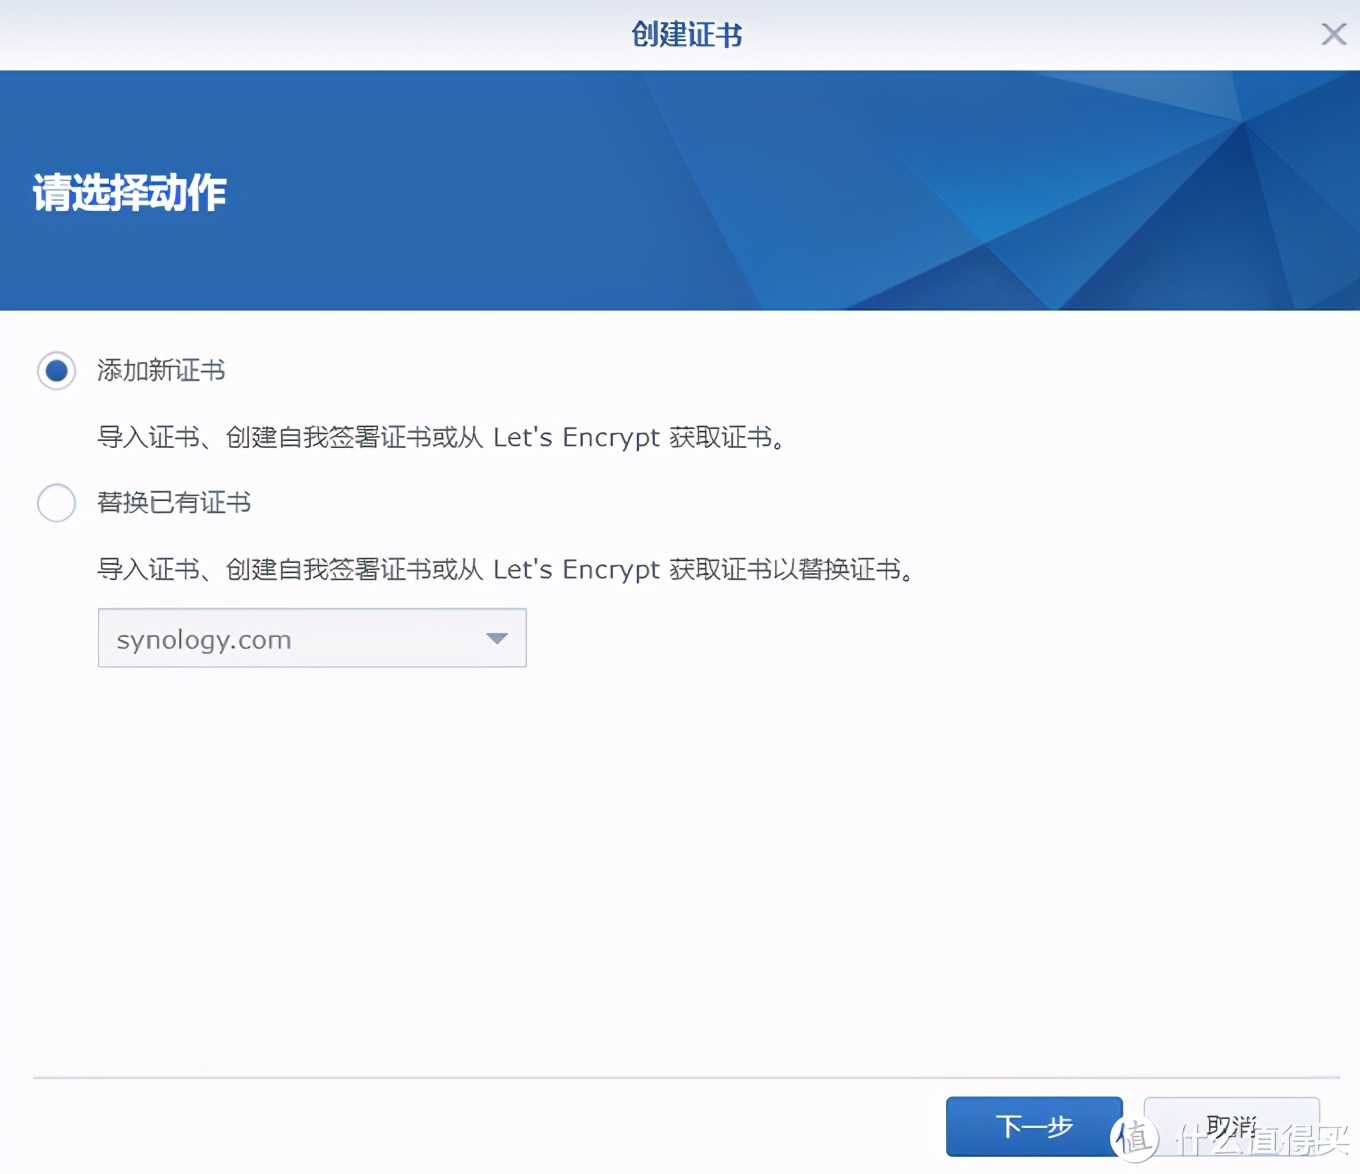The width and height of the screenshot is (1360, 1174).
Task: Select the 添加新证书 radio button
Action: tap(56, 370)
